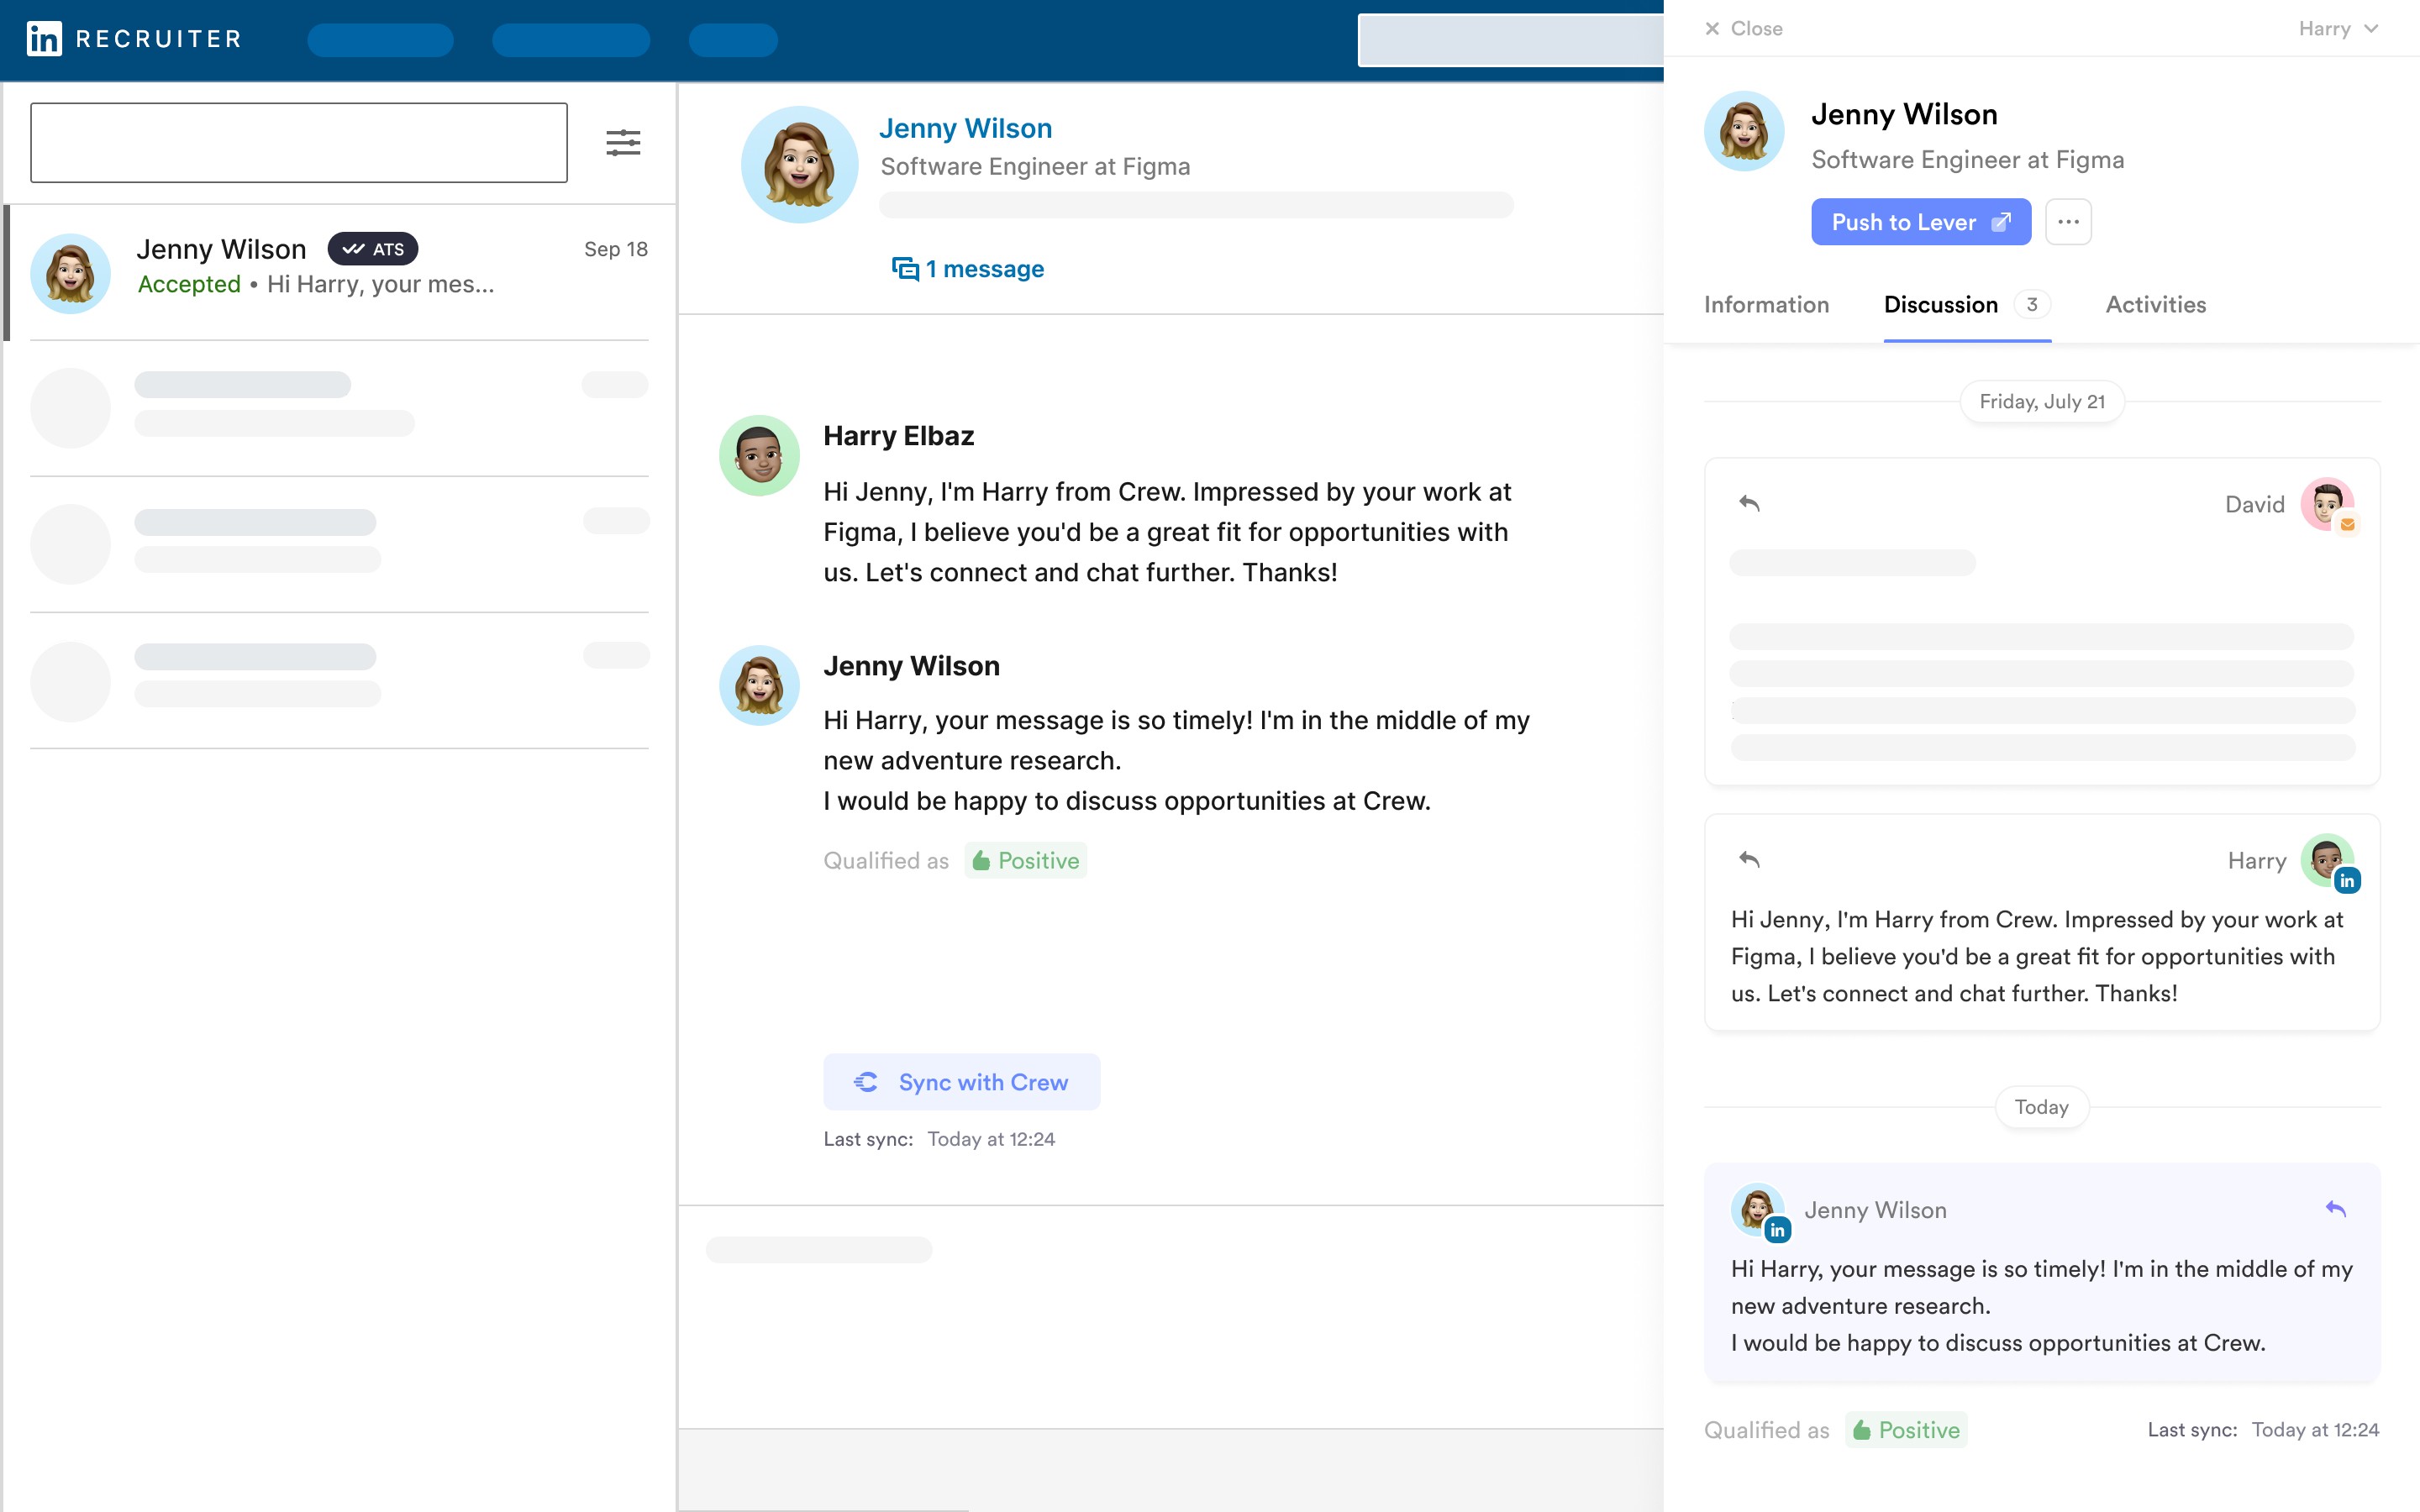The width and height of the screenshot is (2420, 1512).
Task: Click the LinkedIn Recruiter logo
Action: 134,39
